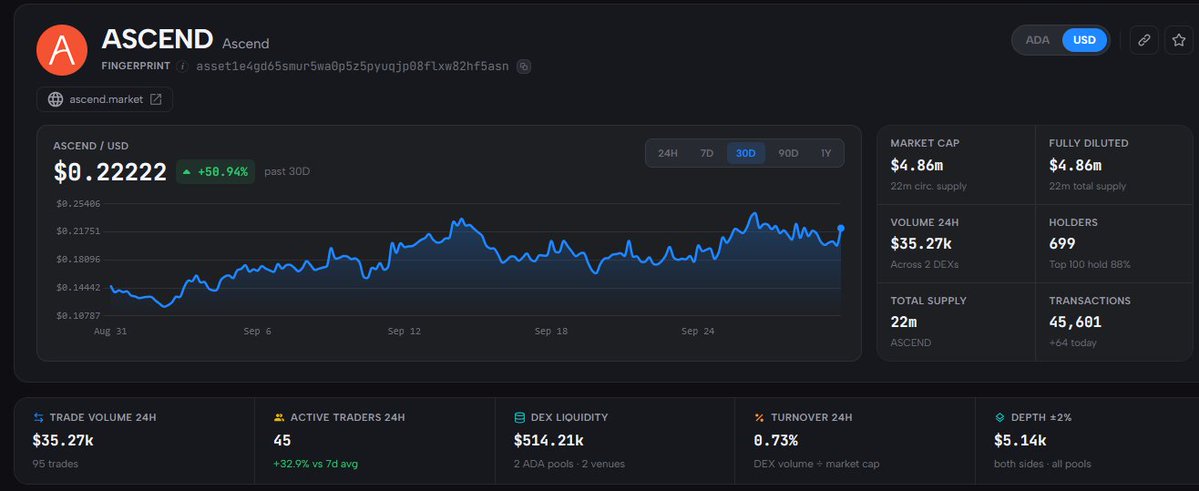Screen dimensions: 1199x491
Task: Select the 7D chart range
Action: click(x=707, y=153)
